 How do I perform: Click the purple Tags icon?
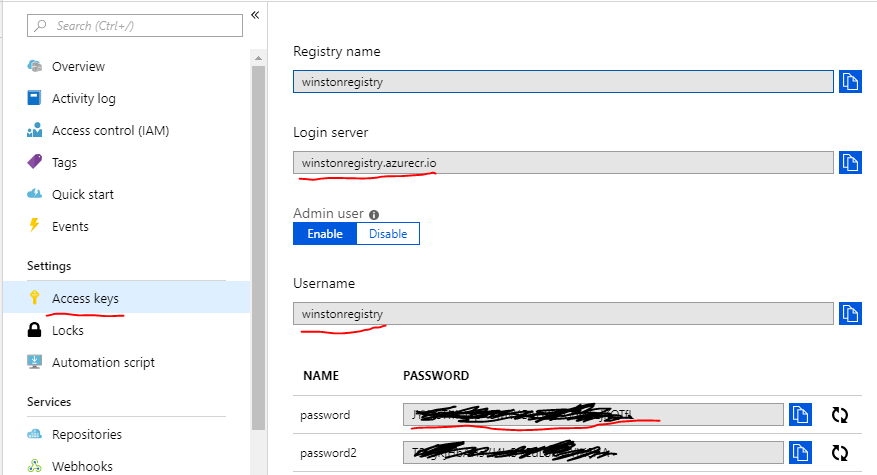coord(35,162)
